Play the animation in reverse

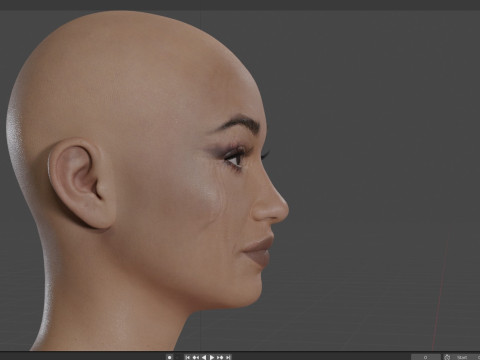204,357
